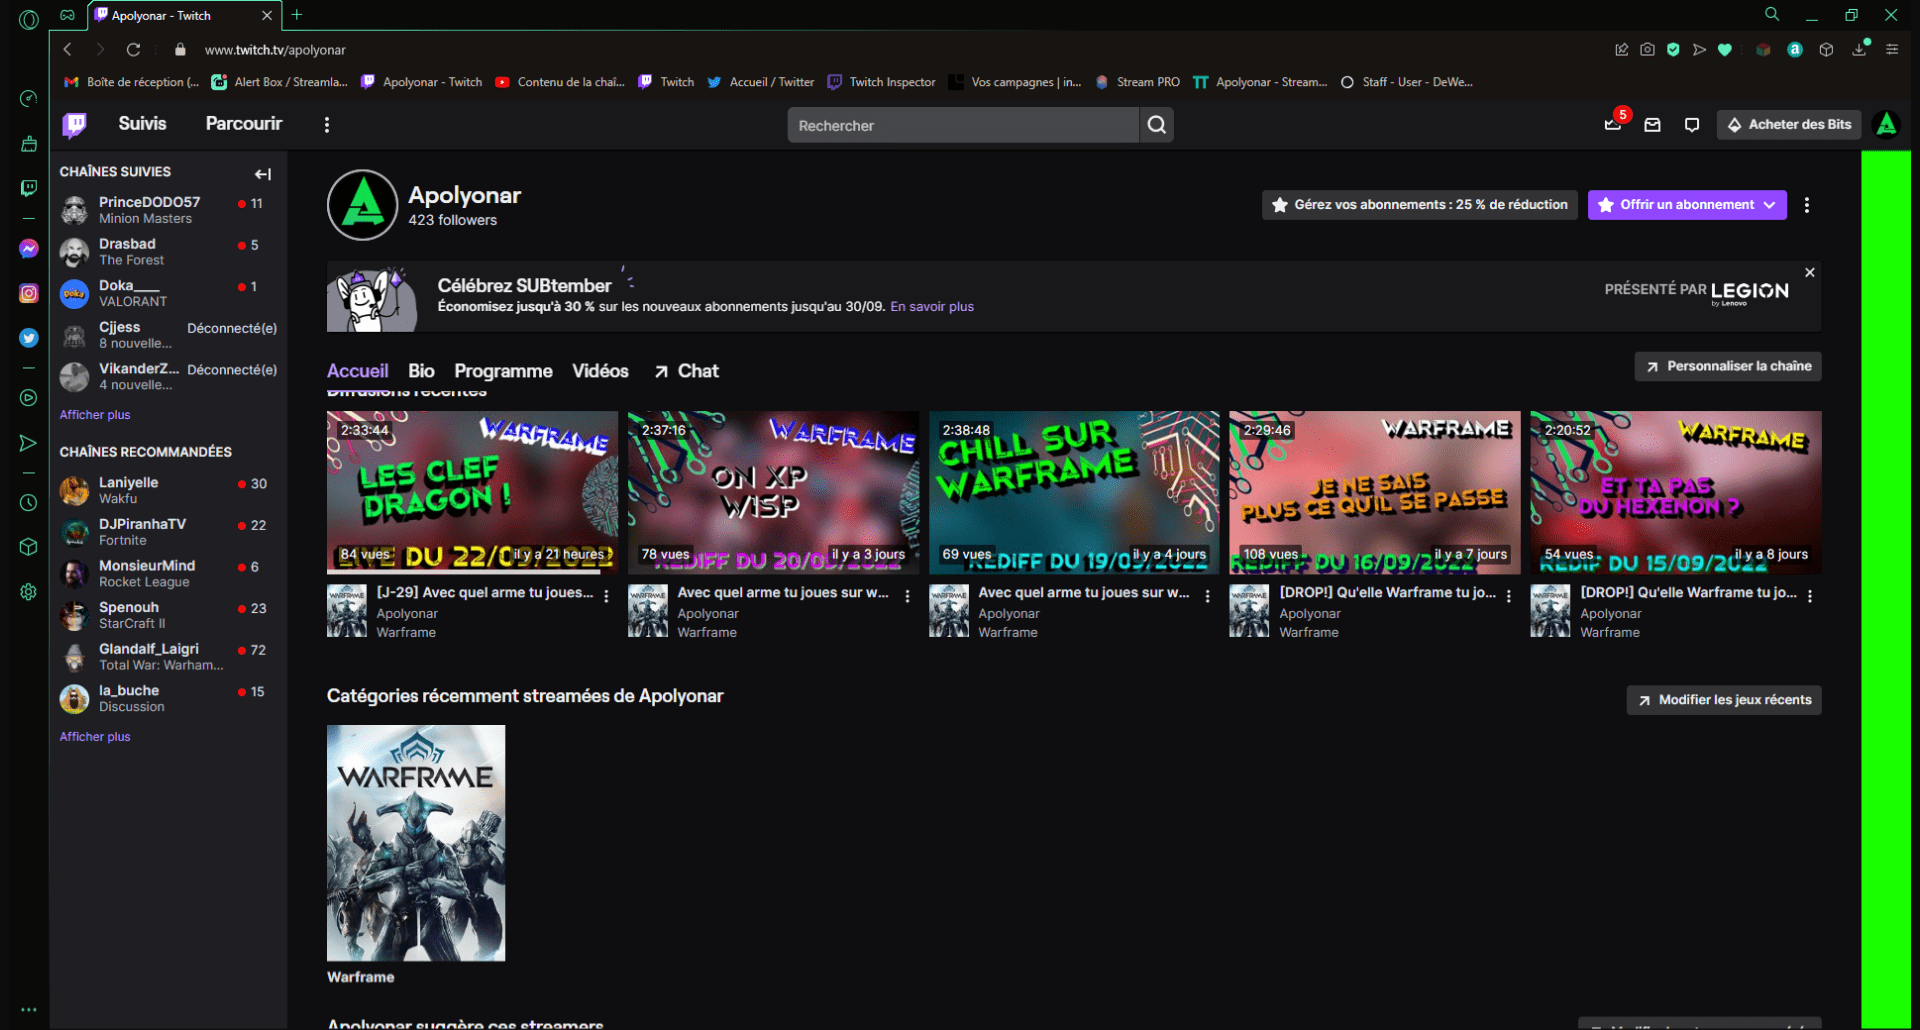Open the Warframe category box art
The width and height of the screenshot is (1920, 1030).
[416, 843]
